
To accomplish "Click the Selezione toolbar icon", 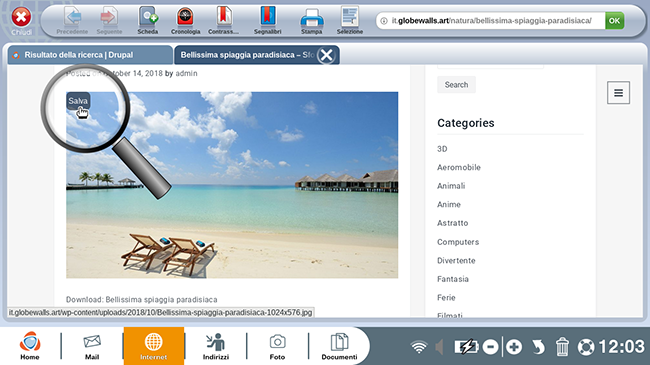I will [349, 20].
